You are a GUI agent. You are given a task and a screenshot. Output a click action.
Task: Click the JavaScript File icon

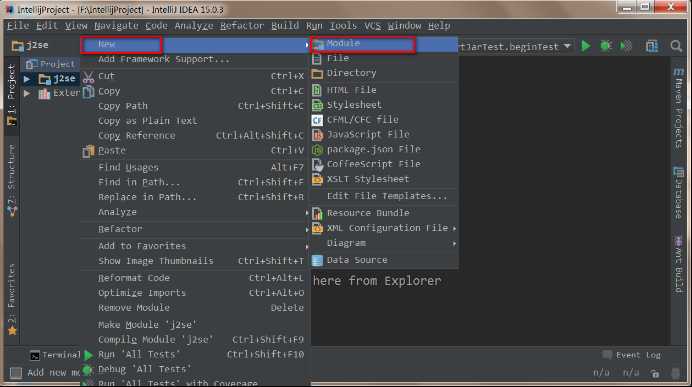pyautogui.click(x=317, y=135)
